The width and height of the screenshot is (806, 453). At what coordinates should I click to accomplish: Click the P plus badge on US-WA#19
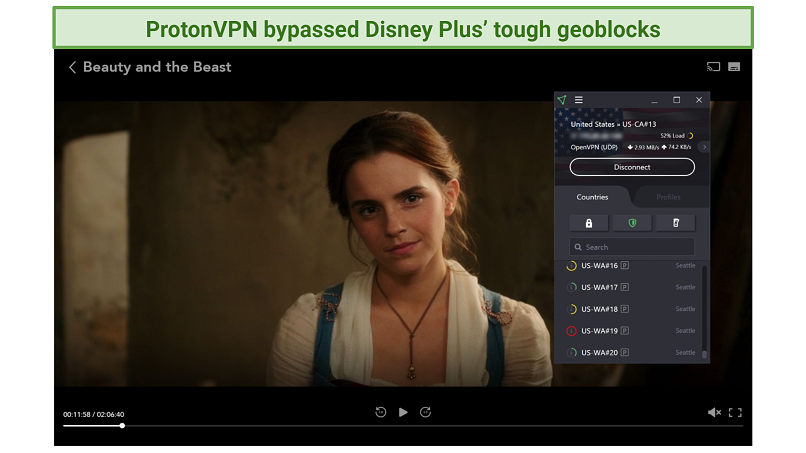coord(625,331)
